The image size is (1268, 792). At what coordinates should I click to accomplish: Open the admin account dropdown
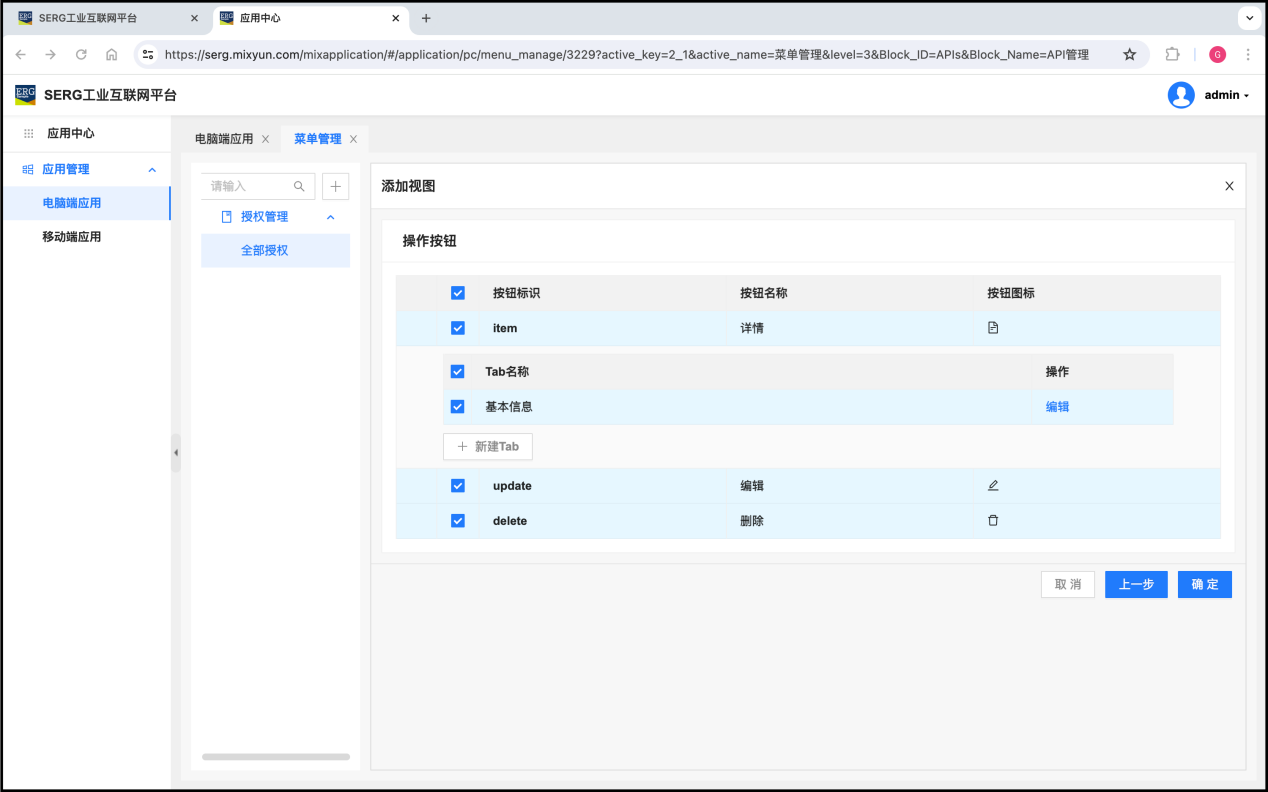tap(1226, 96)
